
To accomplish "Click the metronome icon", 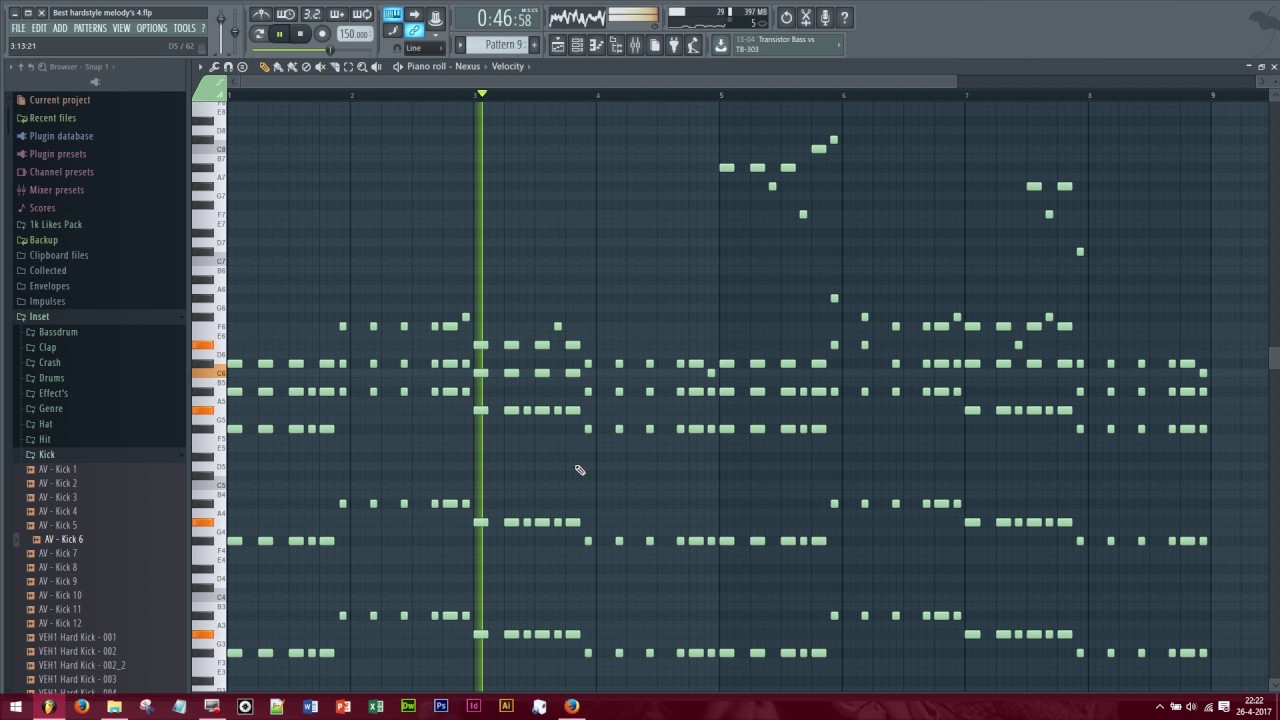I will 262,15.
